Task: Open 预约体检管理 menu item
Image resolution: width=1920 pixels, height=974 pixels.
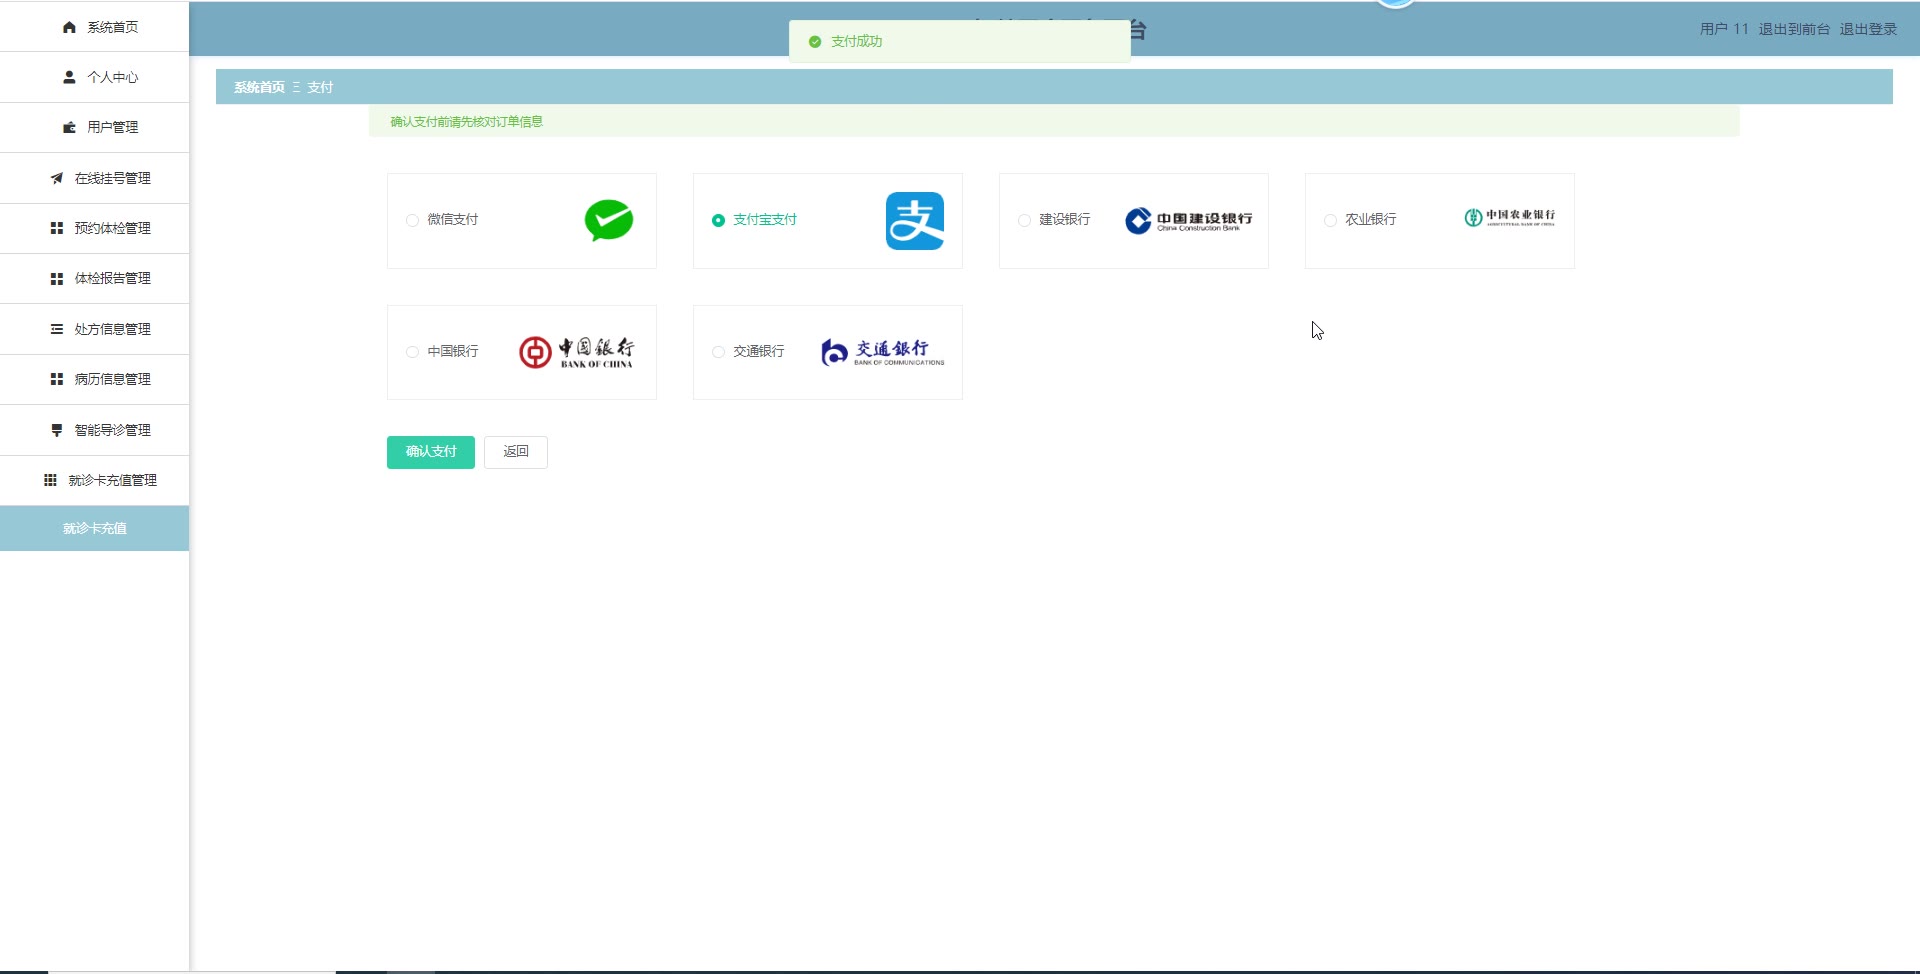Action: 95,228
